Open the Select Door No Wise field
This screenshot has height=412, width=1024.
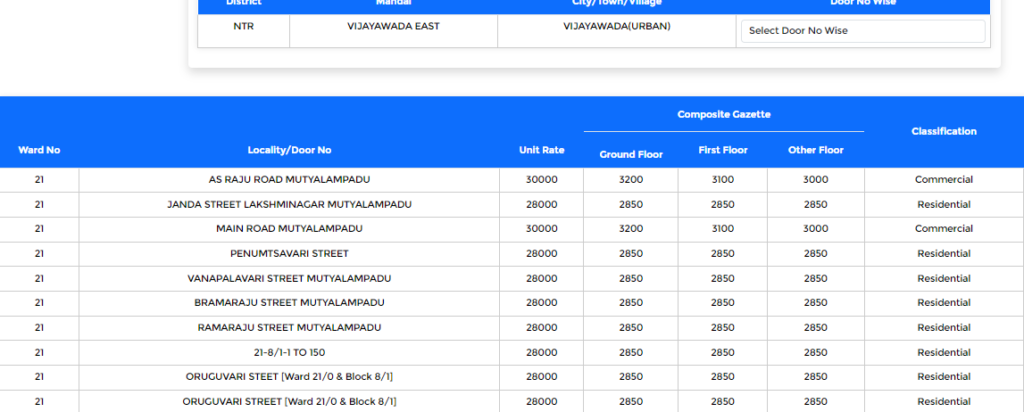(x=862, y=31)
